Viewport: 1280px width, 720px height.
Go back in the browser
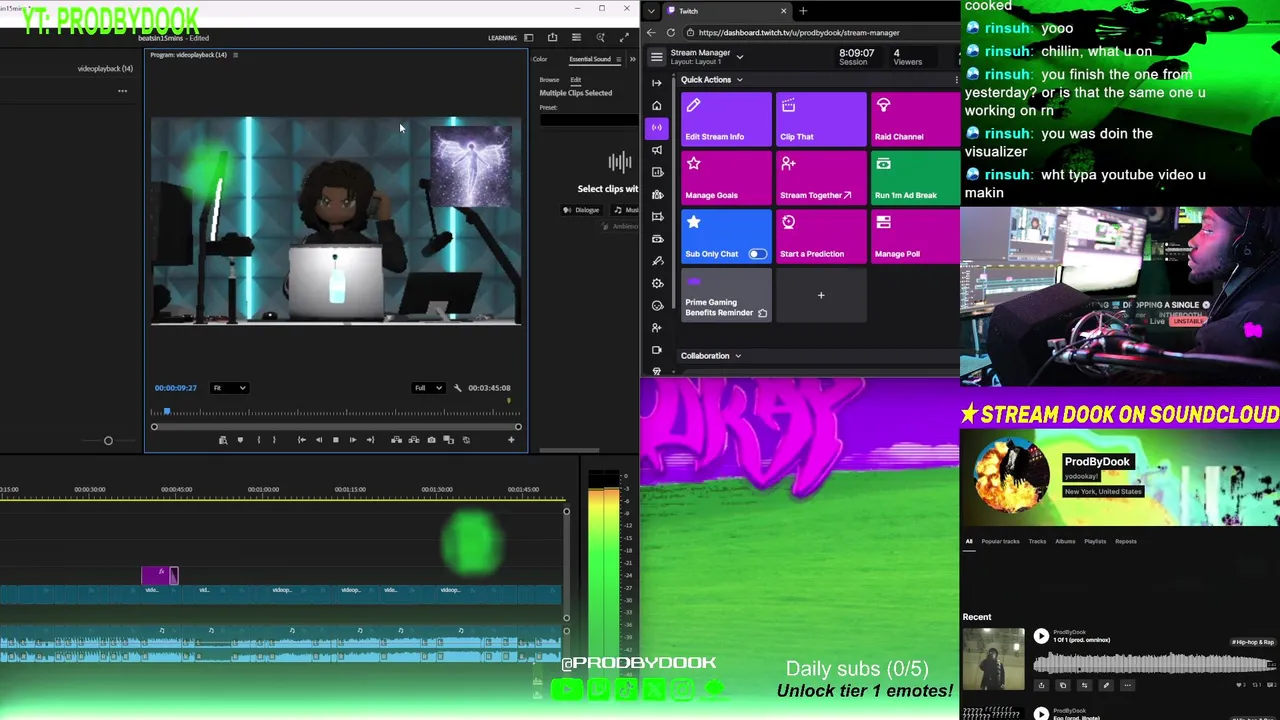coord(652,32)
